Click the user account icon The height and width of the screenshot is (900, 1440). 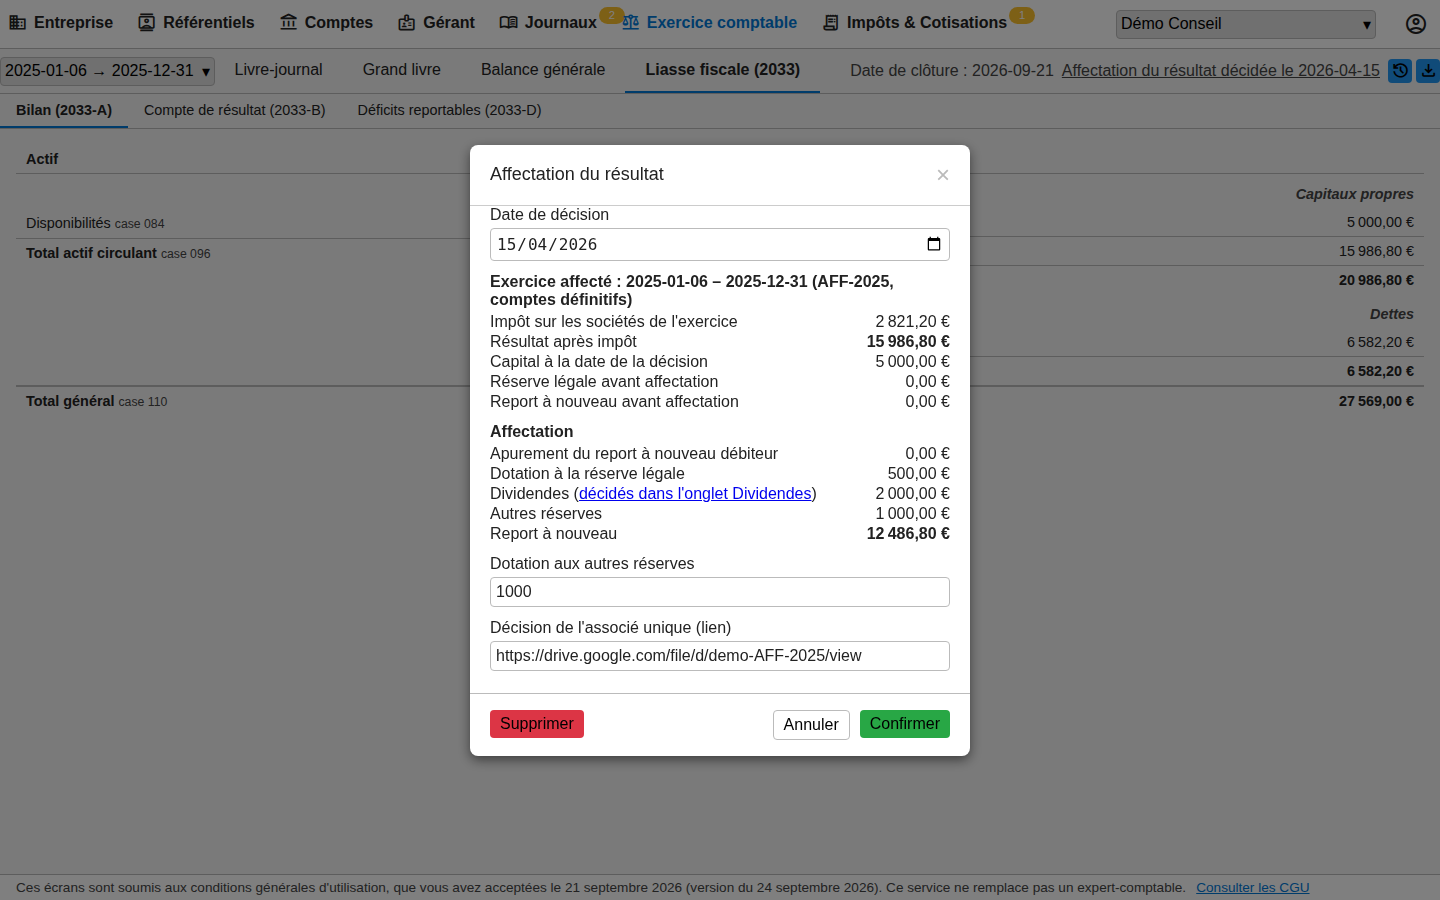click(1415, 24)
